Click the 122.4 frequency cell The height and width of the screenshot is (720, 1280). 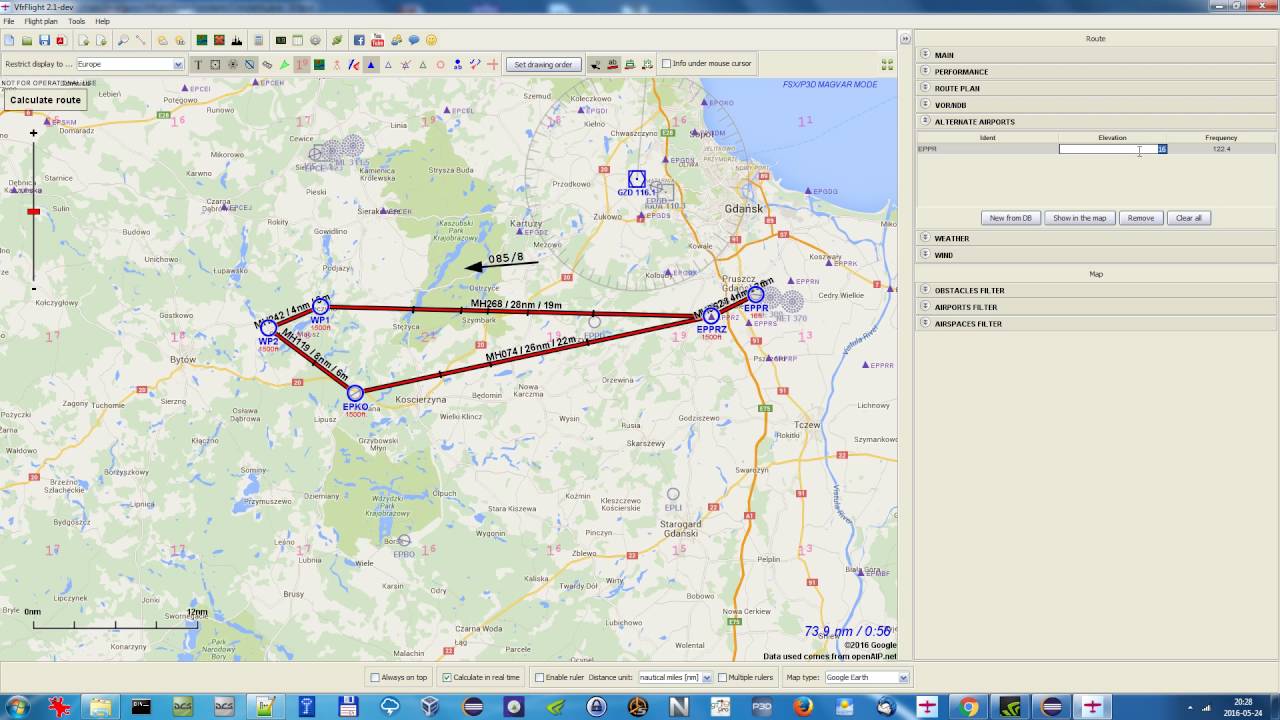click(1221, 149)
